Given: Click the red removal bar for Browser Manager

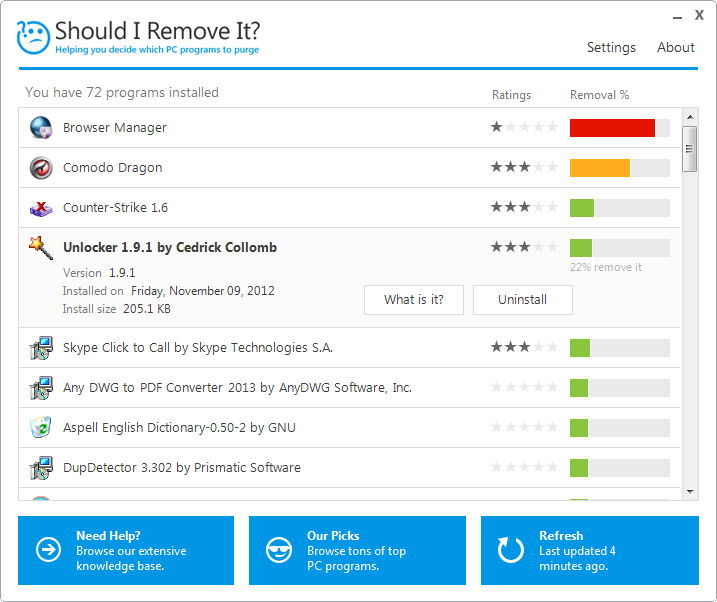Looking at the screenshot, I should coord(620,128).
